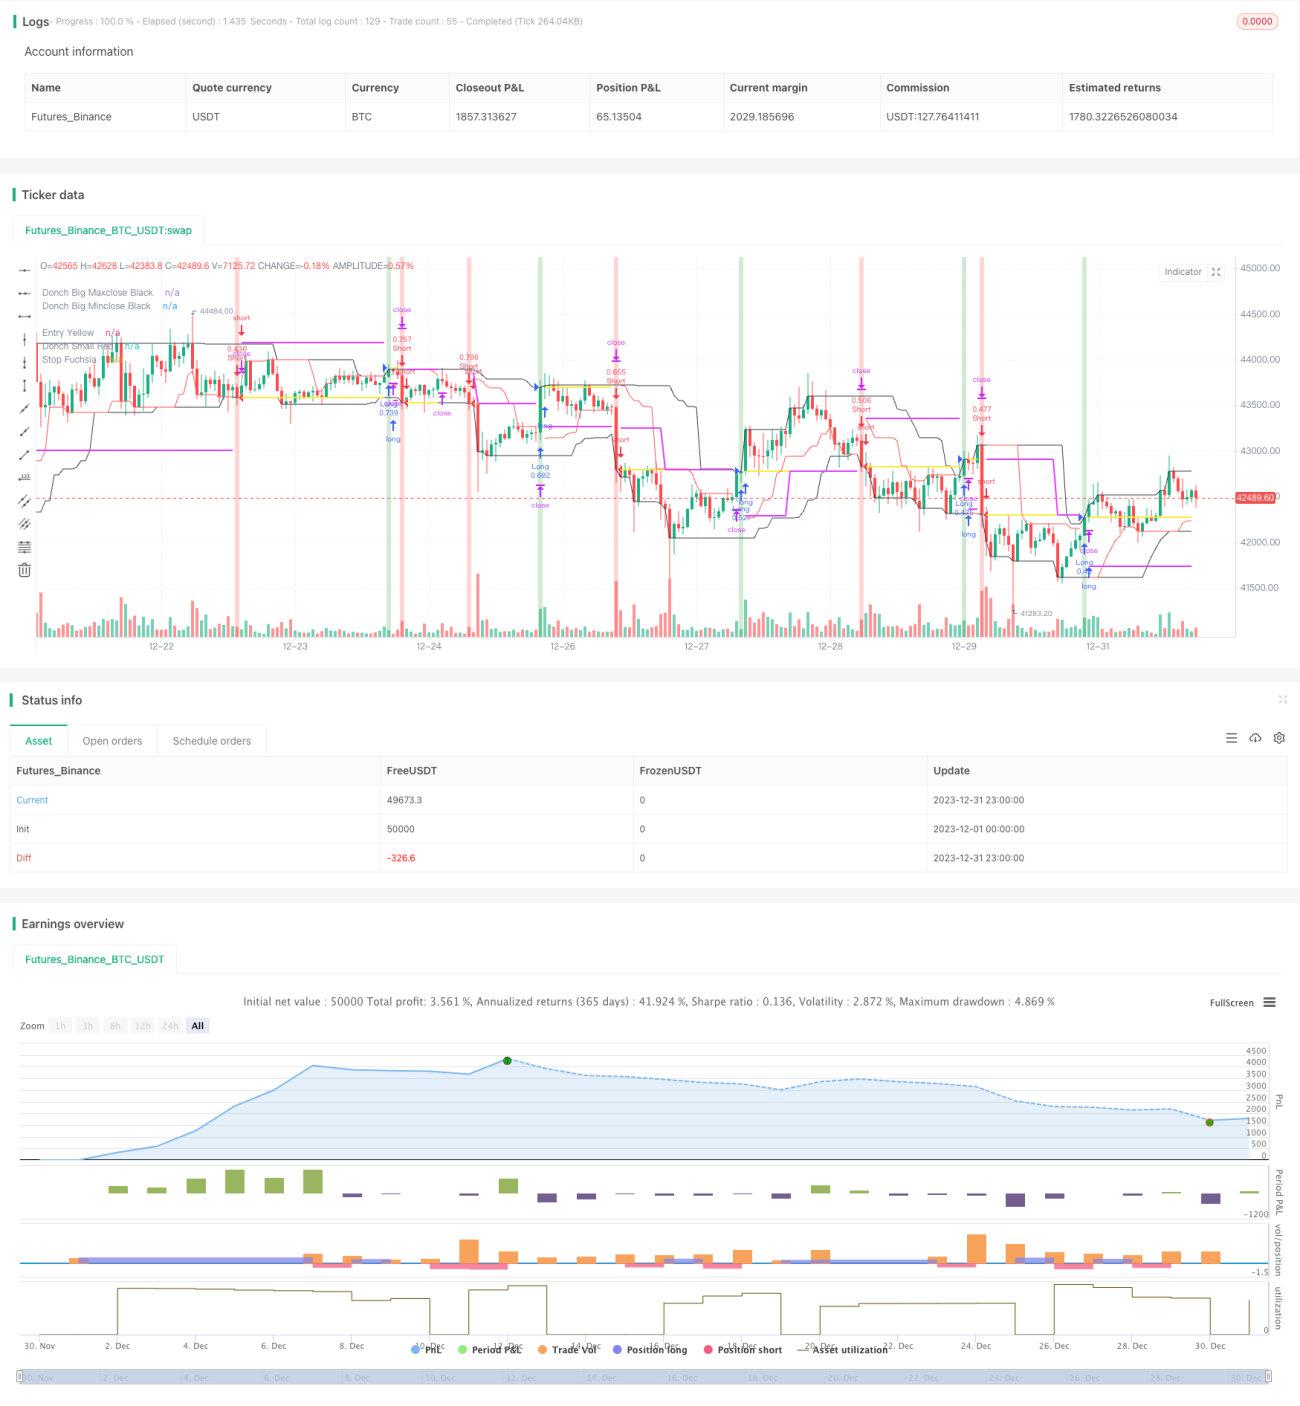Screen dimensions: 1300x1406
Task: Toggle Asset utilization series in legend
Action: point(842,1350)
